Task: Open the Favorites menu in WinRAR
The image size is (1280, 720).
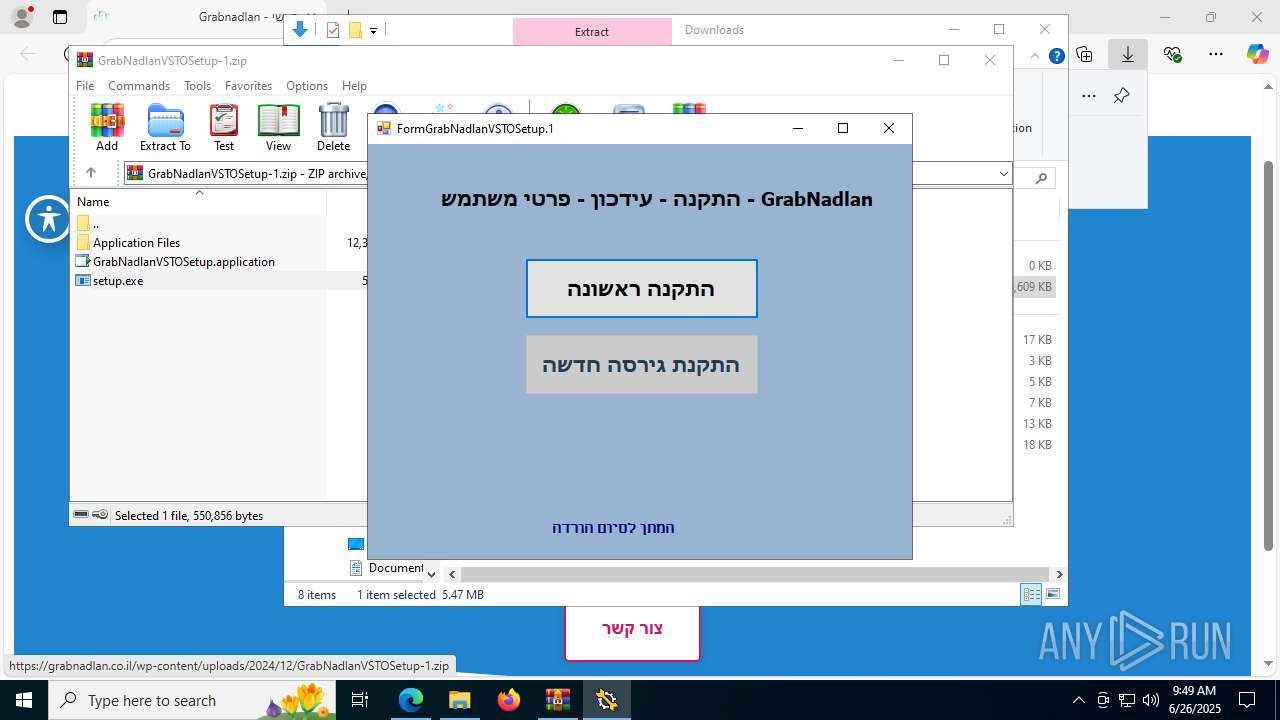Action: (248, 86)
